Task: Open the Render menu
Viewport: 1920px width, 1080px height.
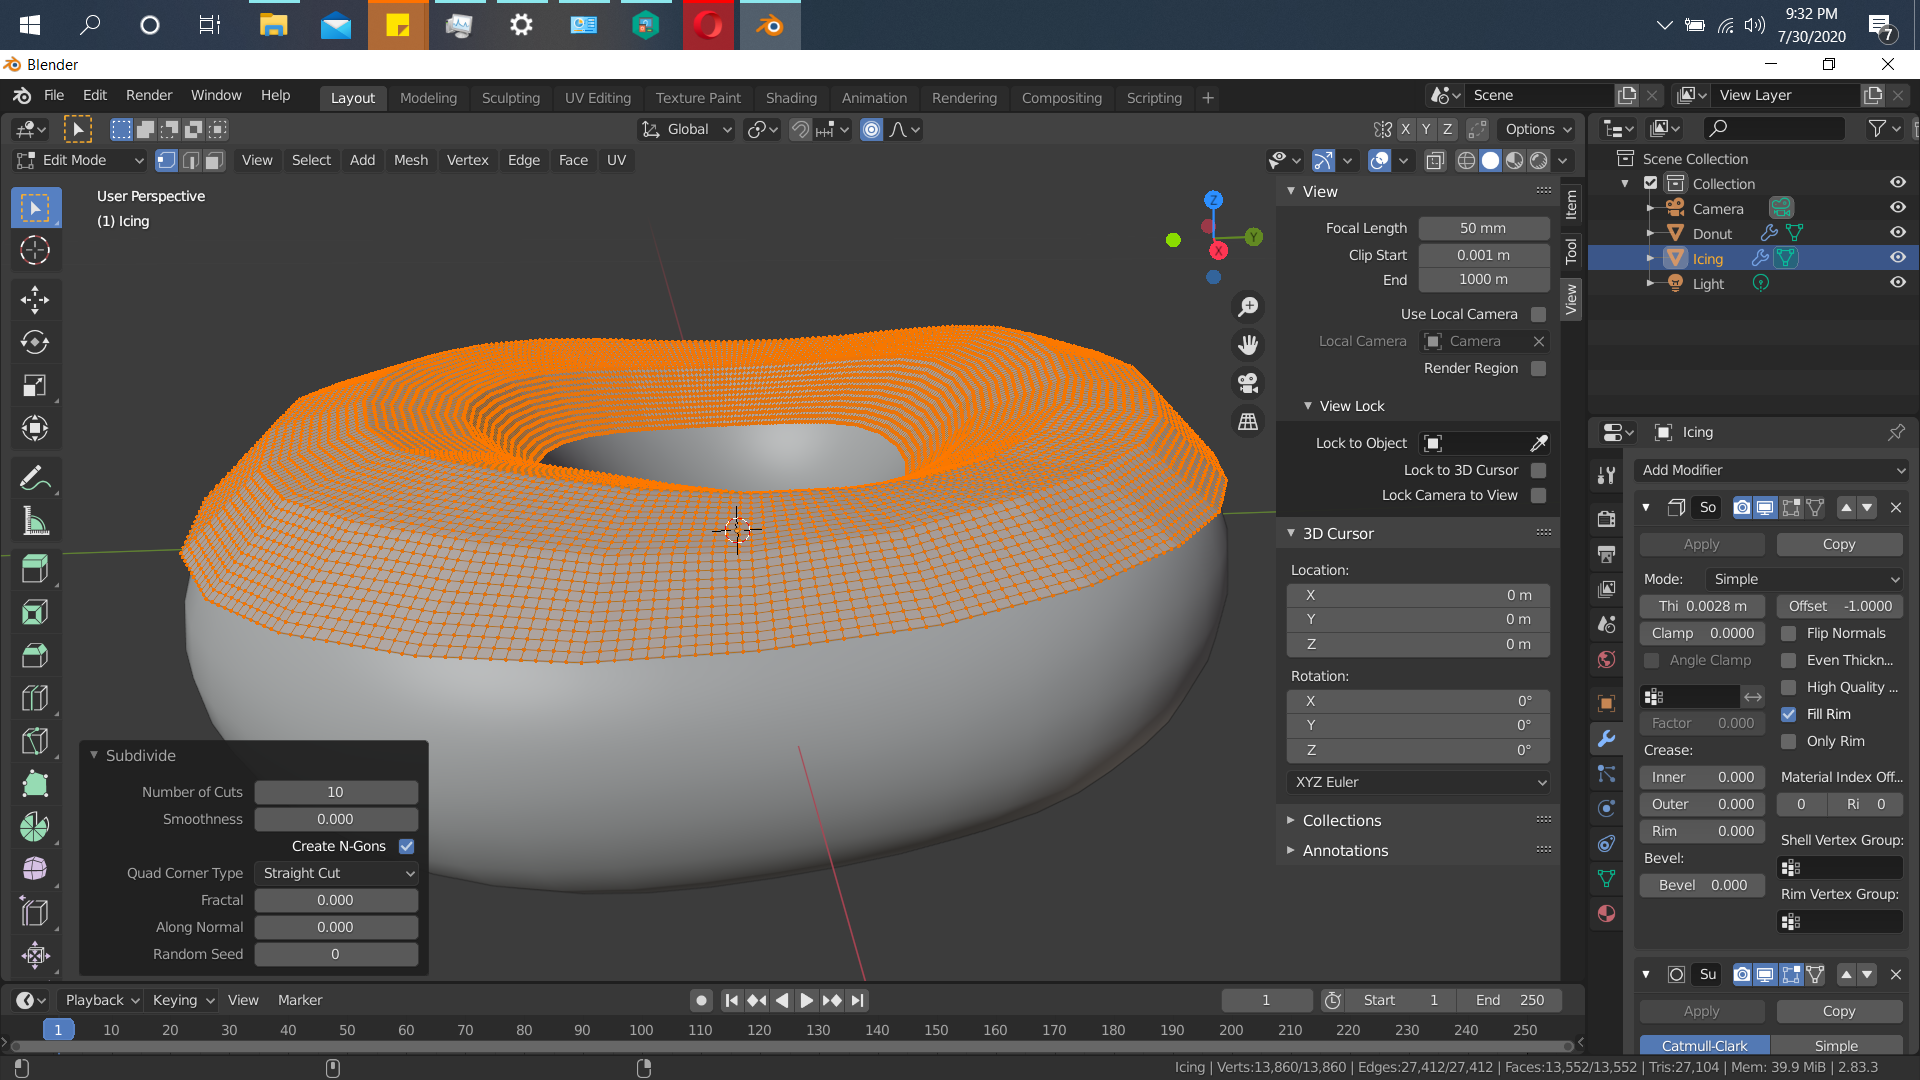Action: click(149, 95)
